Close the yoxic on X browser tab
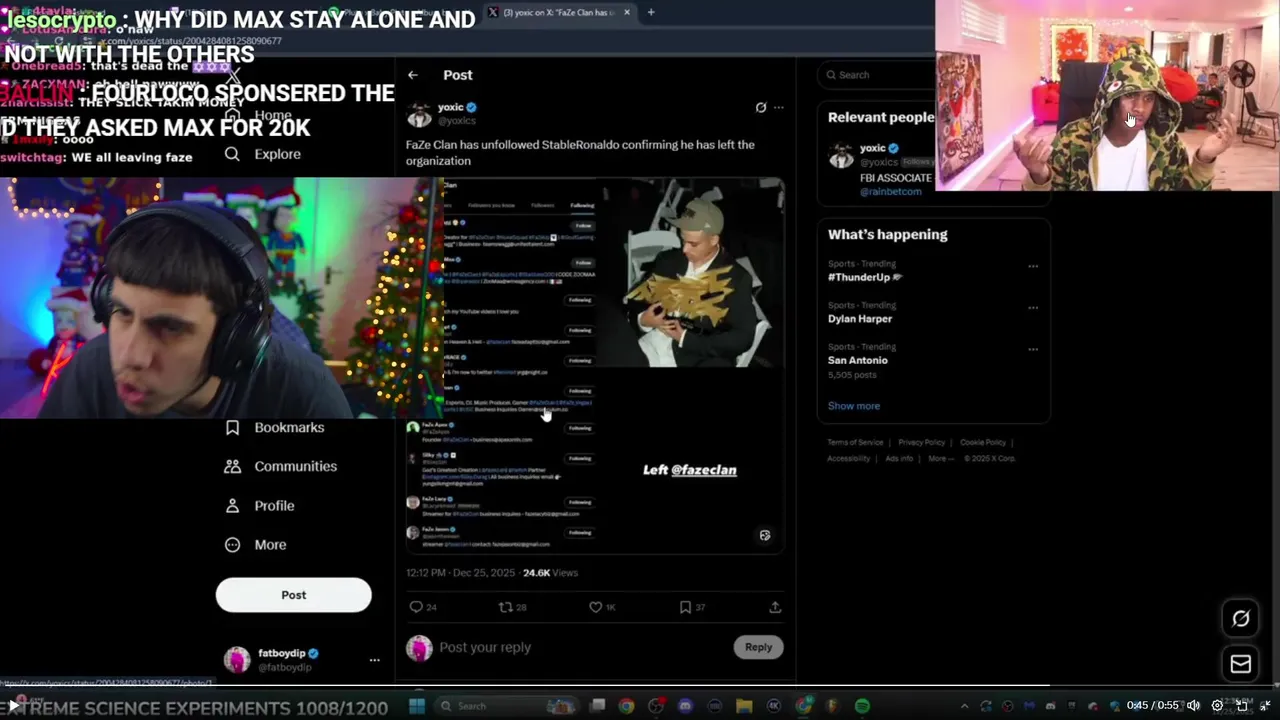The width and height of the screenshot is (1280, 720). click(x=627, y=12)
